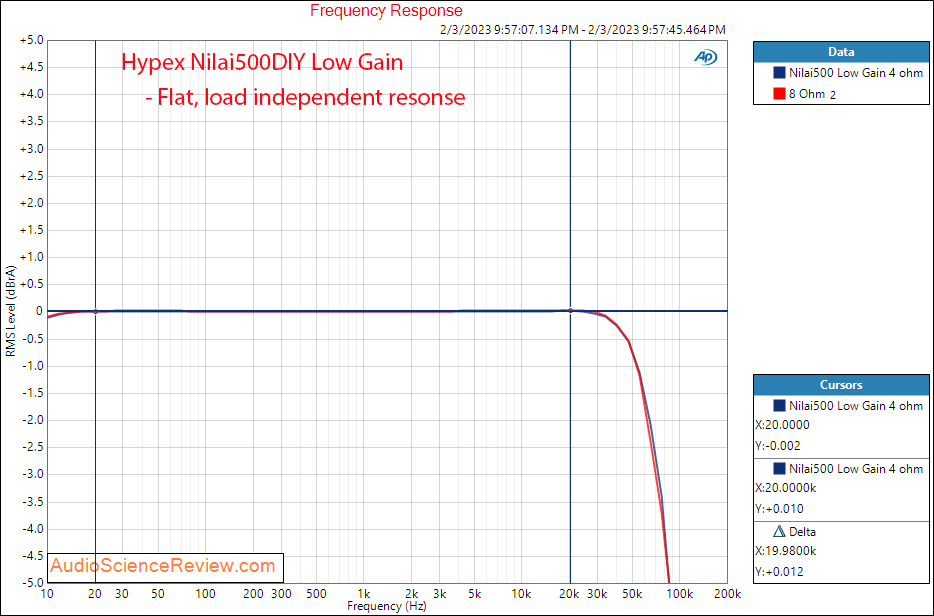934x616 pixels.
Task: Select the blue Nilai500 swatch in Data legend
Action: click(x=779, y=73)
